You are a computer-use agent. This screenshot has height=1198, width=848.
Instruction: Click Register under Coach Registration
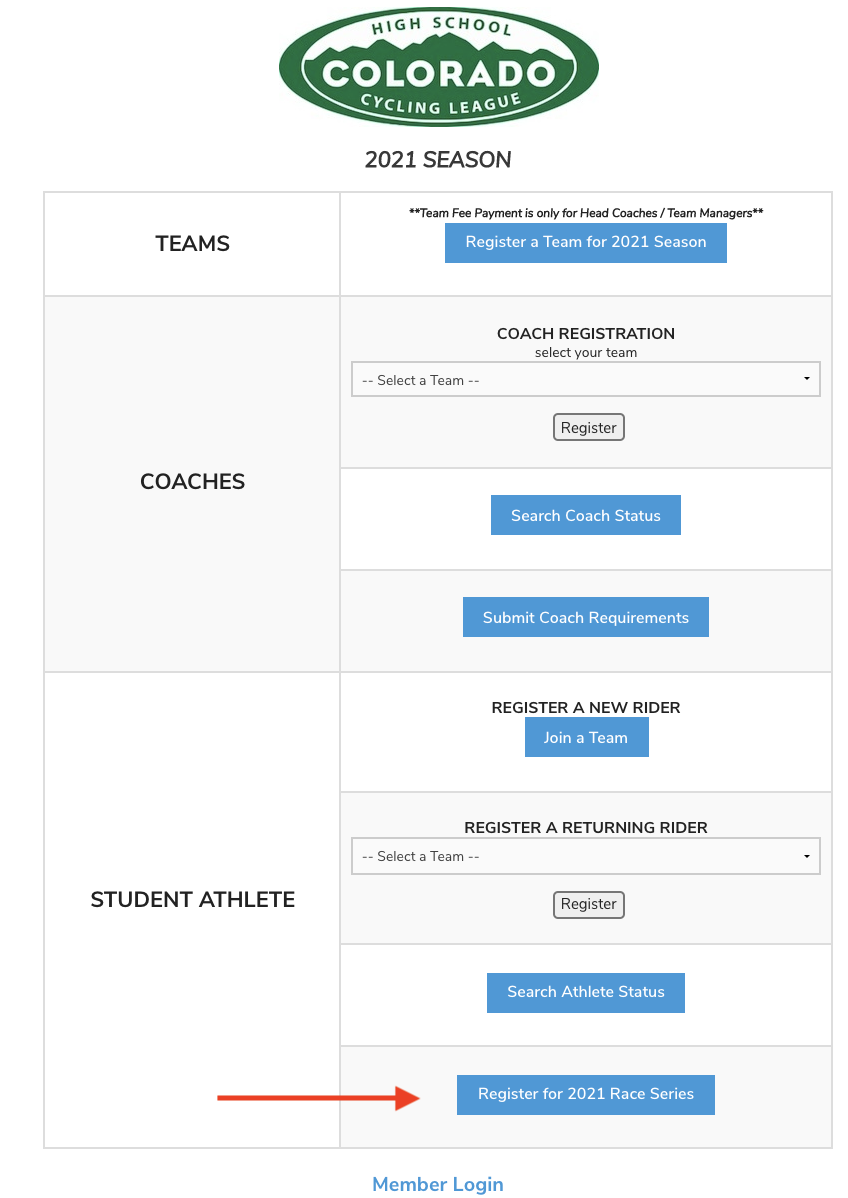pos(589,428)
